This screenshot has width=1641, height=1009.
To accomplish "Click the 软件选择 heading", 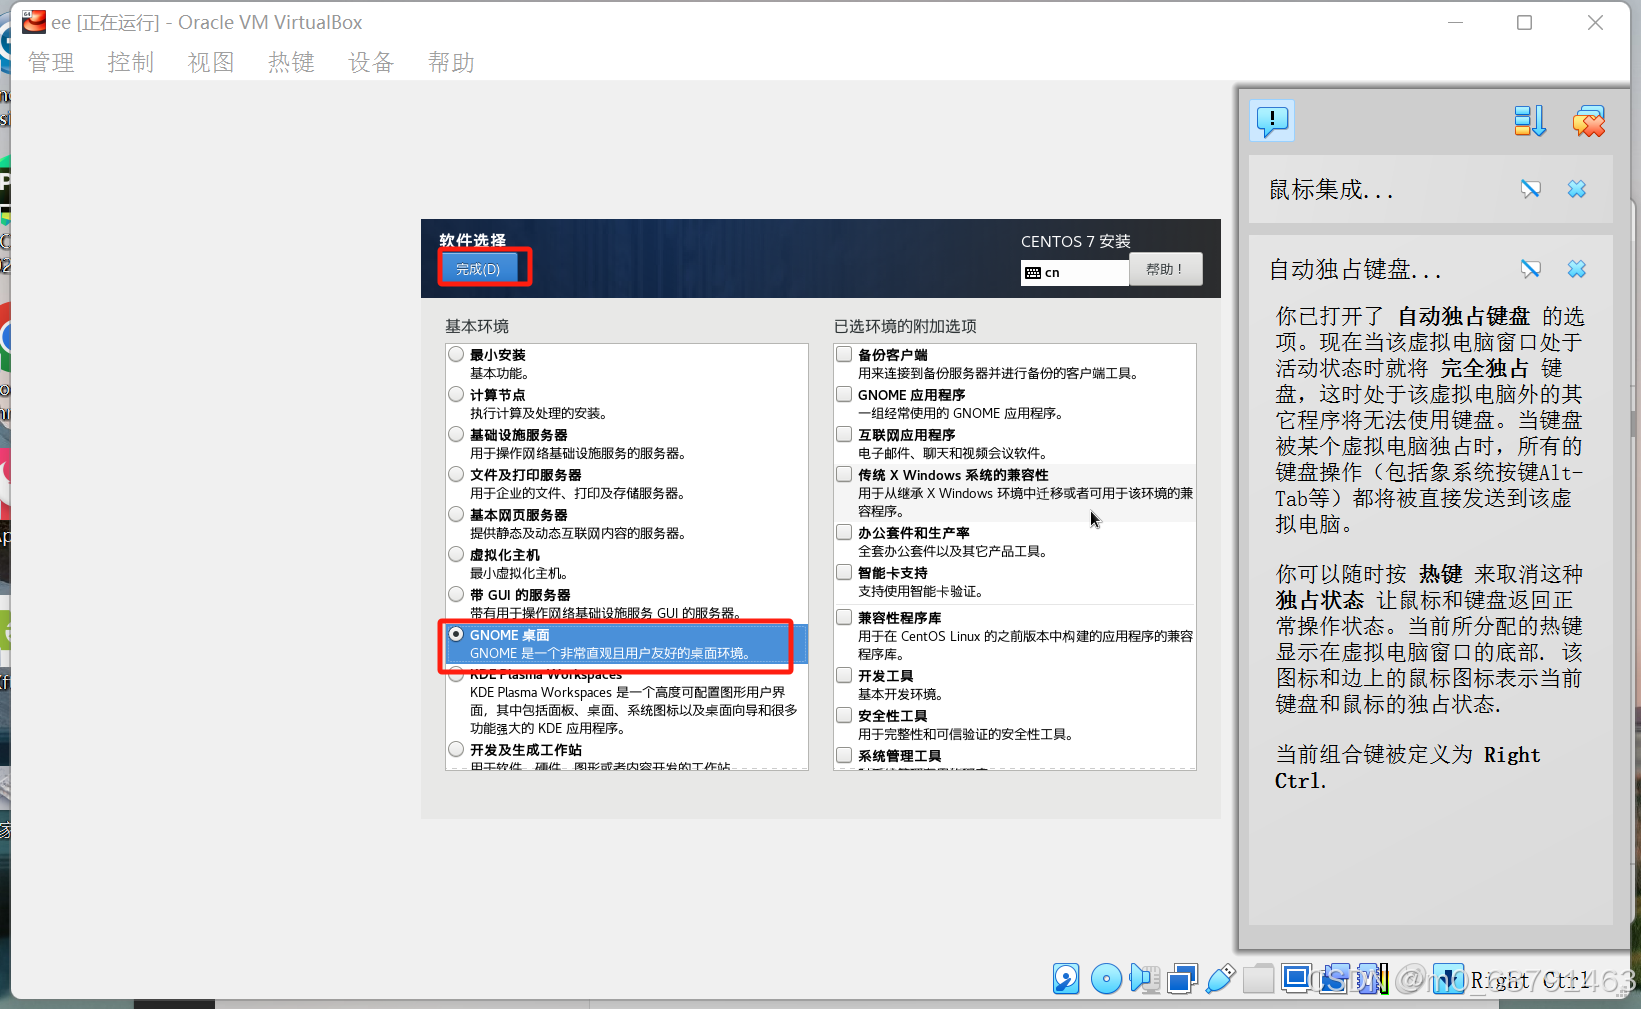I will (x=473, y=240).
